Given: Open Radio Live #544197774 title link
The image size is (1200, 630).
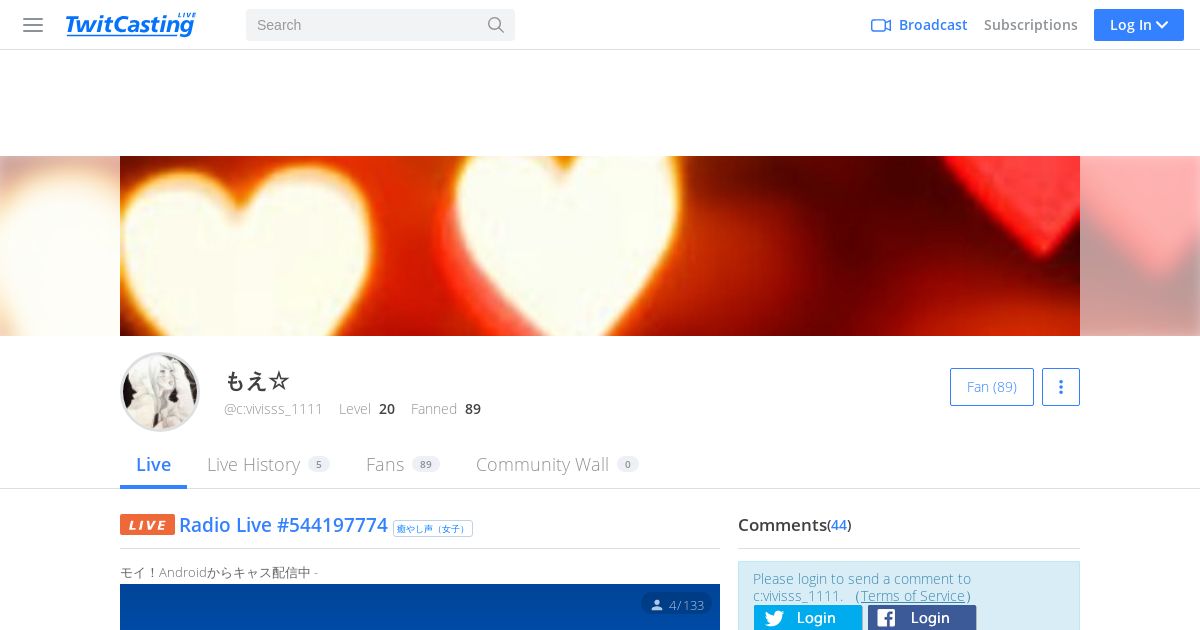Looking at the screenshot, I should (x=283, y=525).
